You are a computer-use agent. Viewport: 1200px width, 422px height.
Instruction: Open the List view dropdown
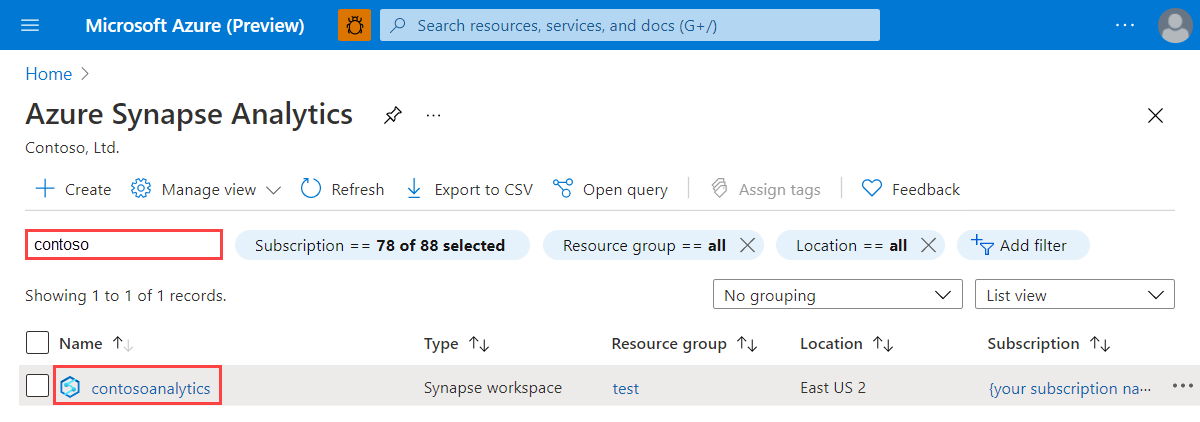click(1075, 295)
